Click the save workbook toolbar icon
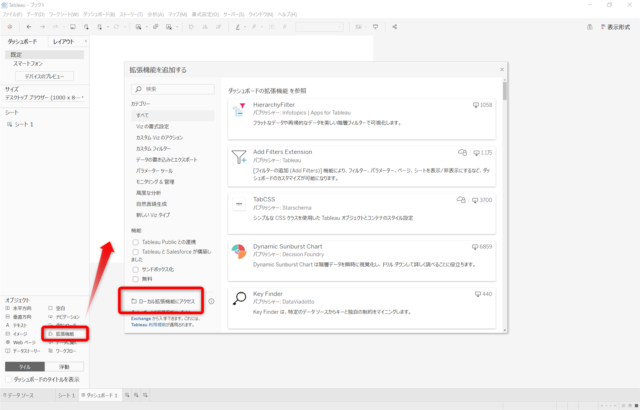Viewport: 640px width, 410px height. (x=73, y=27)
